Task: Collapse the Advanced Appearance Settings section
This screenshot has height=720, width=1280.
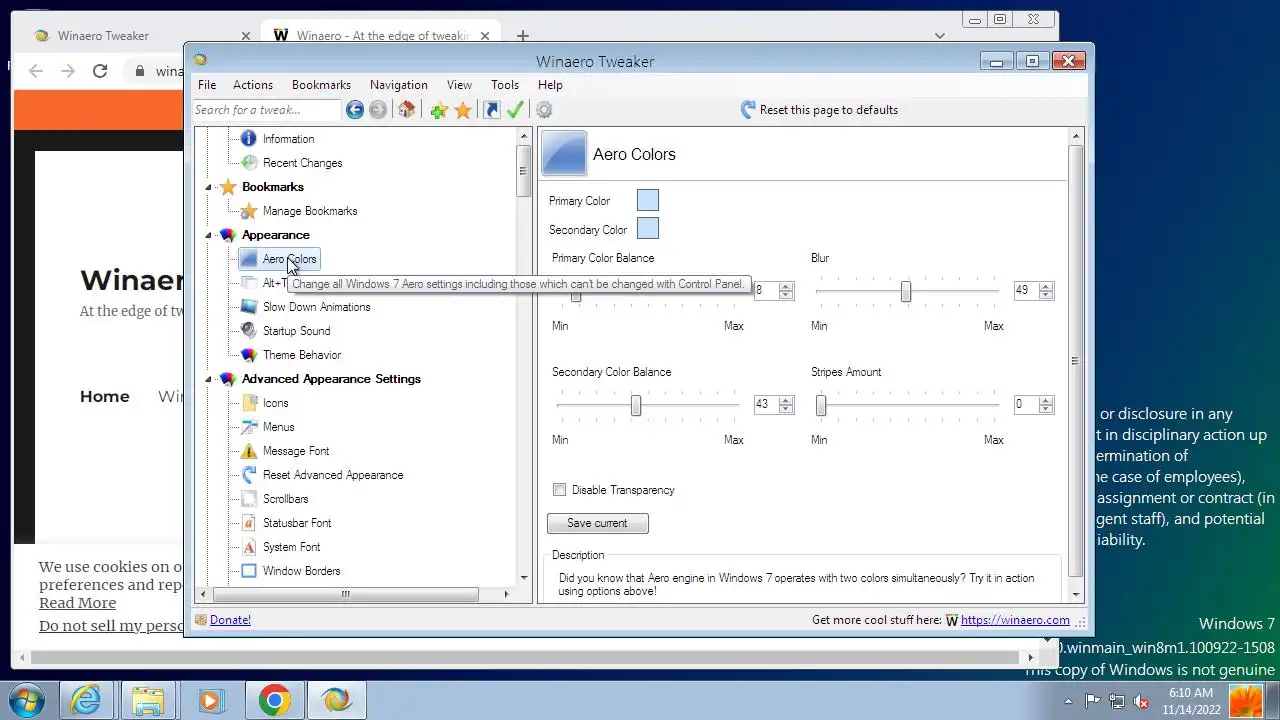Action: [209, 379]
